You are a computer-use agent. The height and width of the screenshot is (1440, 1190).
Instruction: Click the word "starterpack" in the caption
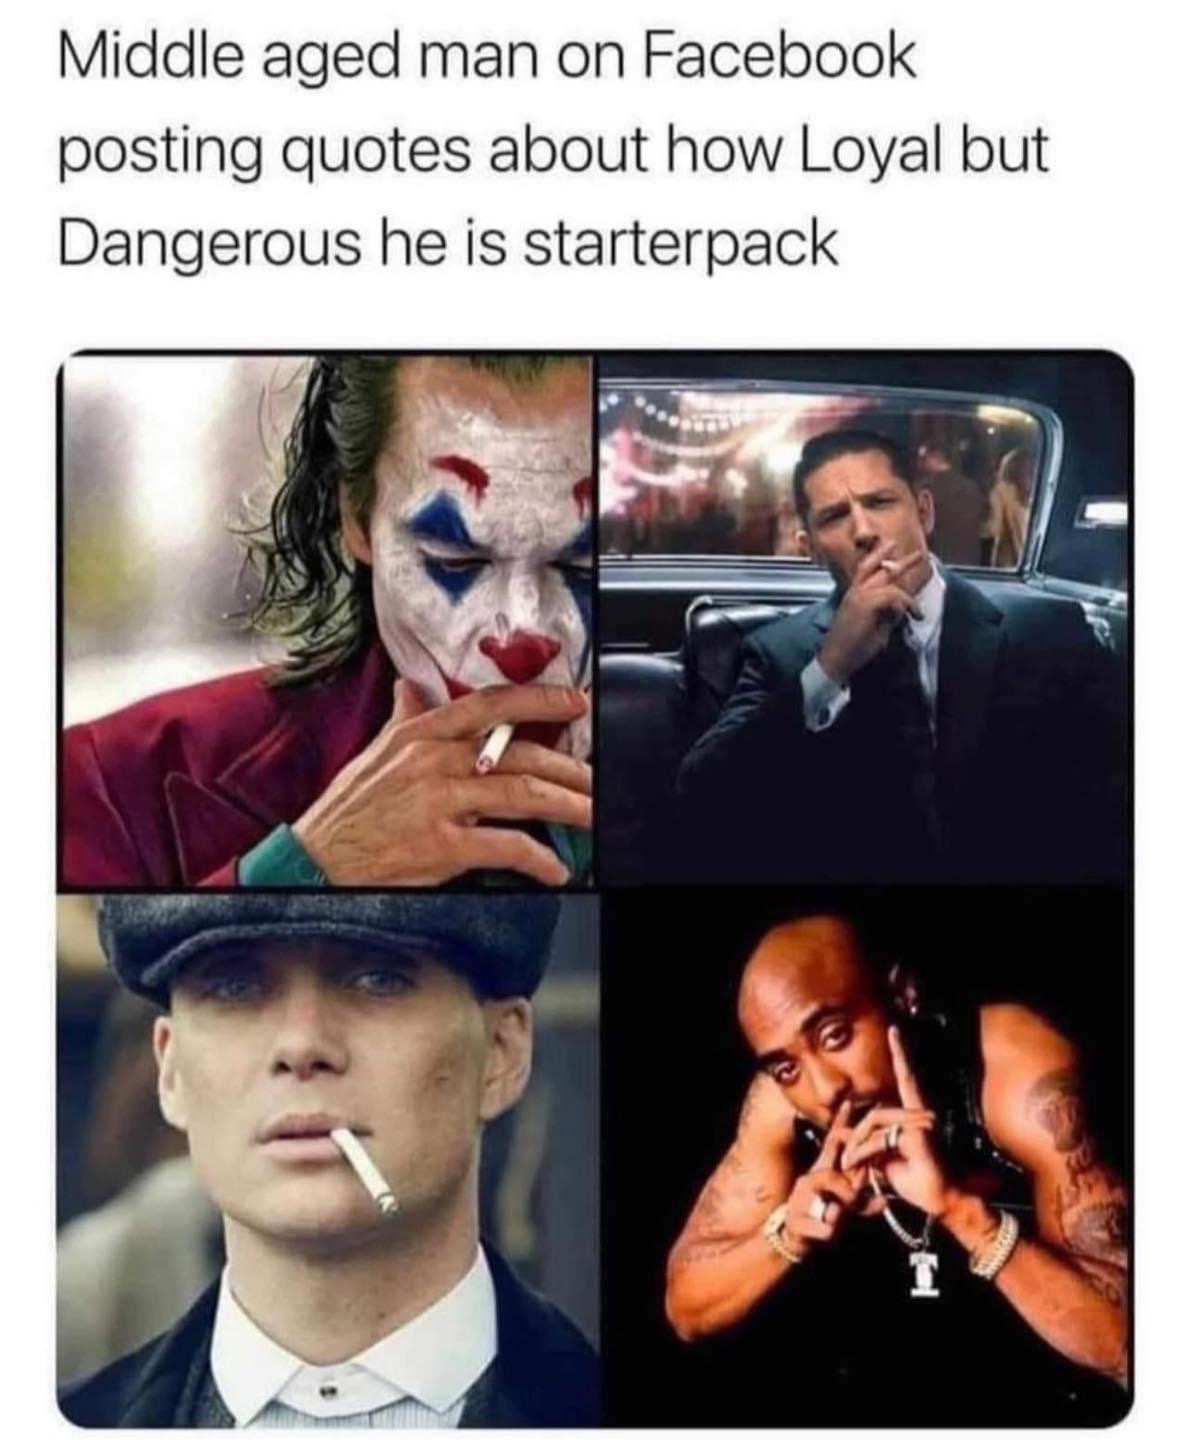680,243
